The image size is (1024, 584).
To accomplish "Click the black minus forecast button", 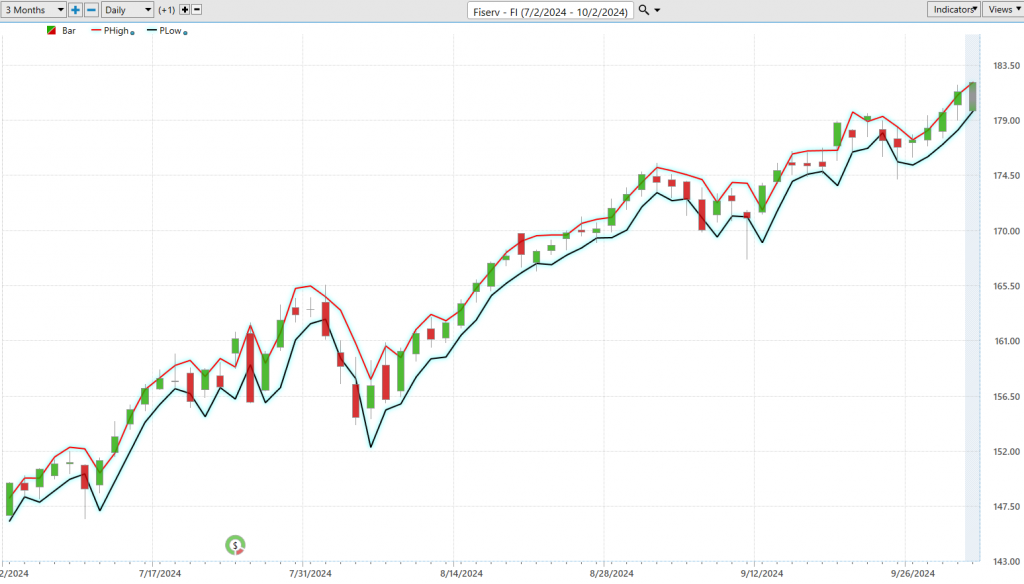I will click(x=196, y=9).
